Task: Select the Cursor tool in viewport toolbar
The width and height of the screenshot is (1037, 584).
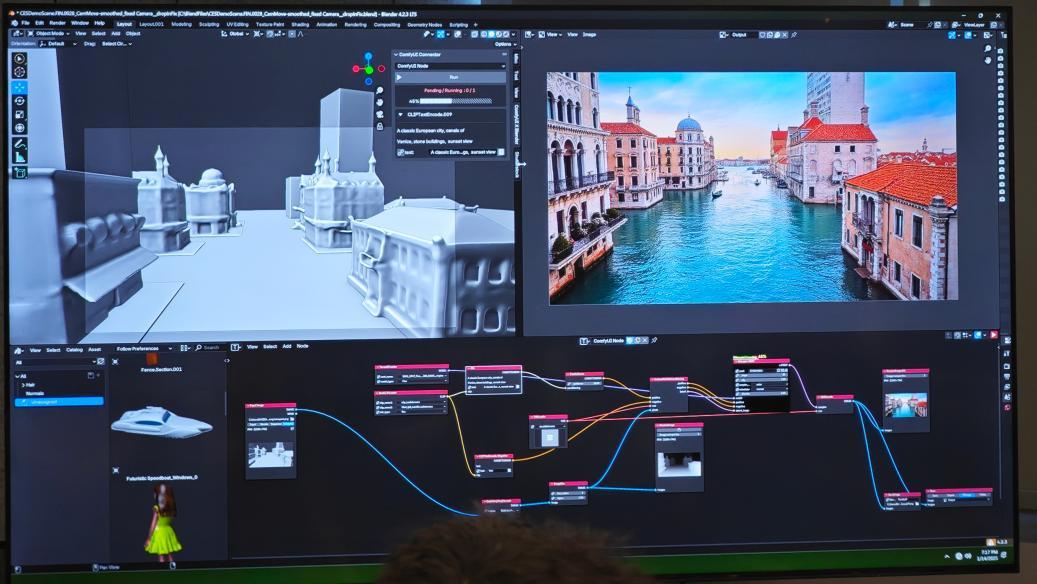Action: point(20,72)
